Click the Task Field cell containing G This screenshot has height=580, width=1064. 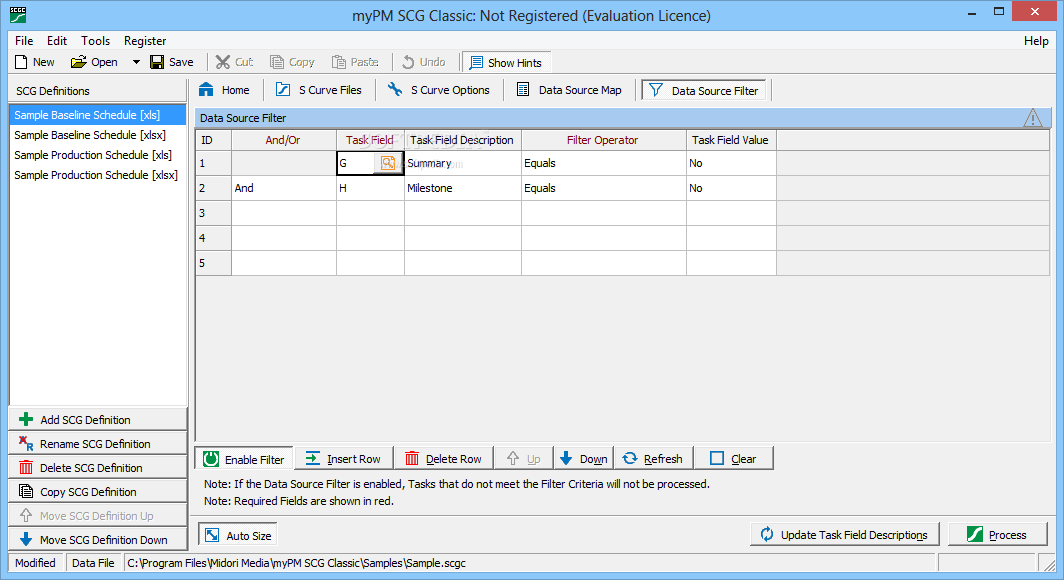356,163
